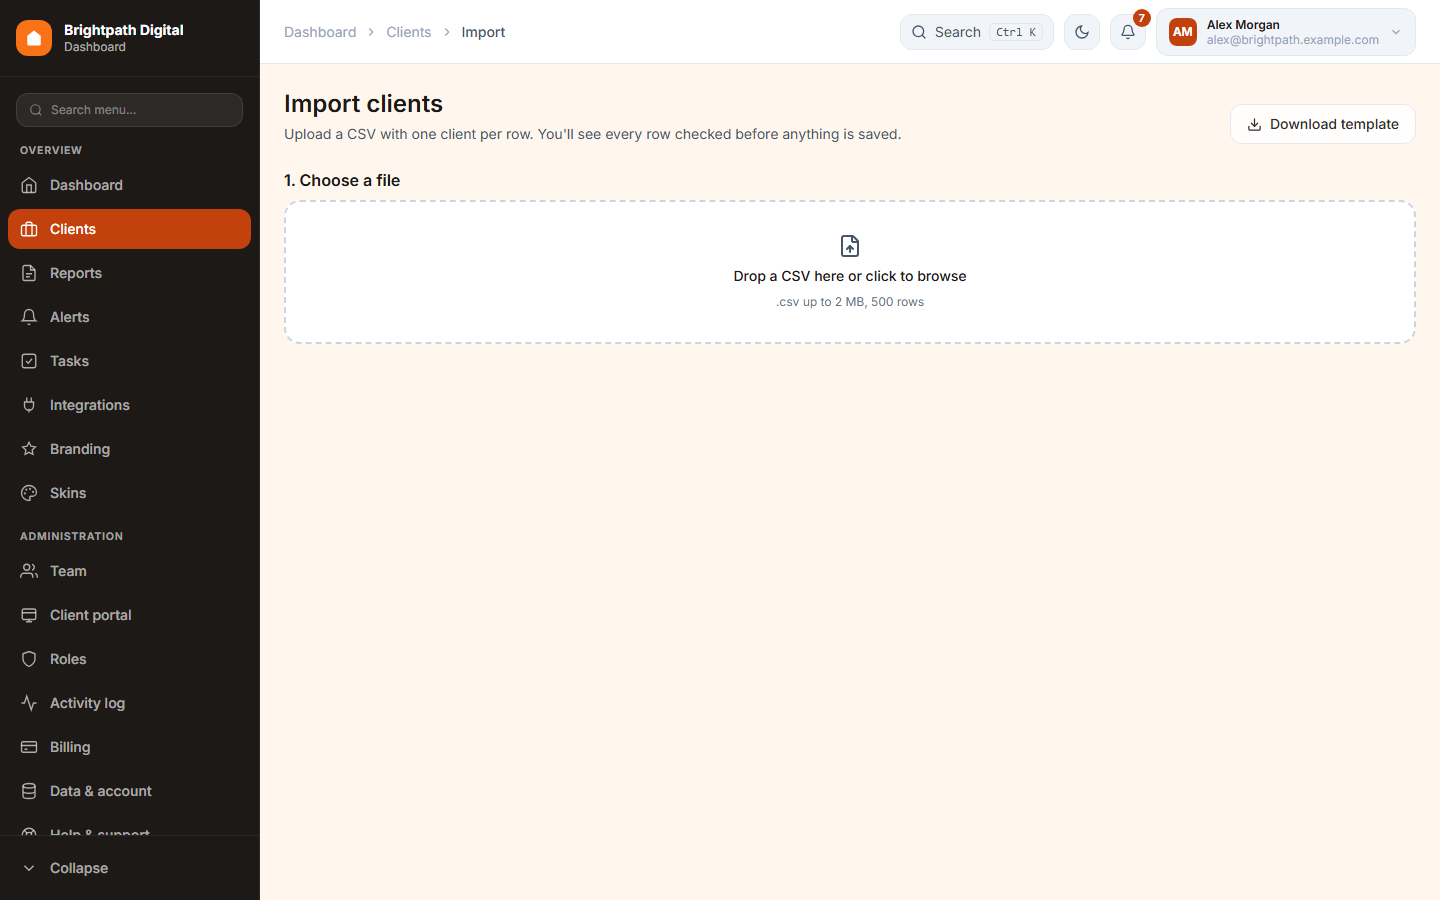The height and width of the screenshot is (900, 1440).
Task: Click the Client portal monitor icon
Action: [x=29, y=615]
